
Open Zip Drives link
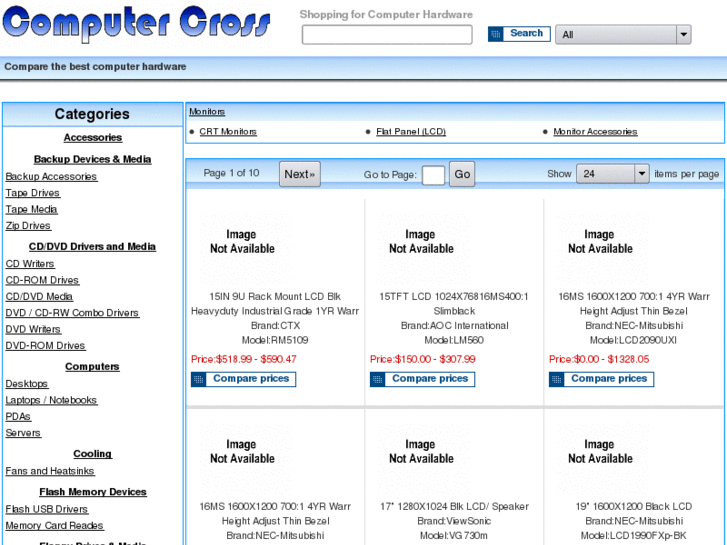click(x=28, y=226)
